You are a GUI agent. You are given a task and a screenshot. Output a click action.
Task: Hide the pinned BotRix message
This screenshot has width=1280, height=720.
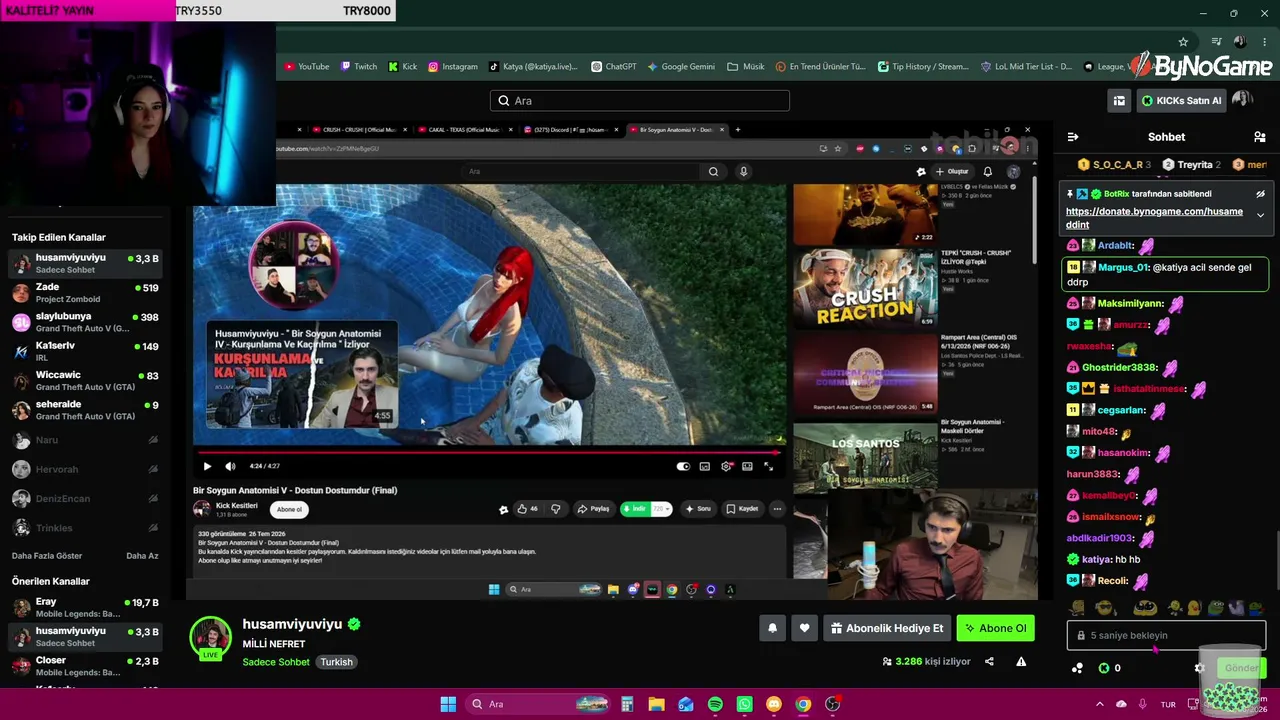coord(1260,194)
